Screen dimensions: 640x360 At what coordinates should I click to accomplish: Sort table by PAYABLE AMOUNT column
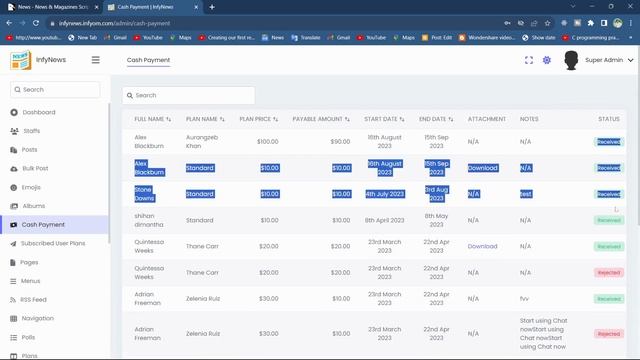point(321,119)
